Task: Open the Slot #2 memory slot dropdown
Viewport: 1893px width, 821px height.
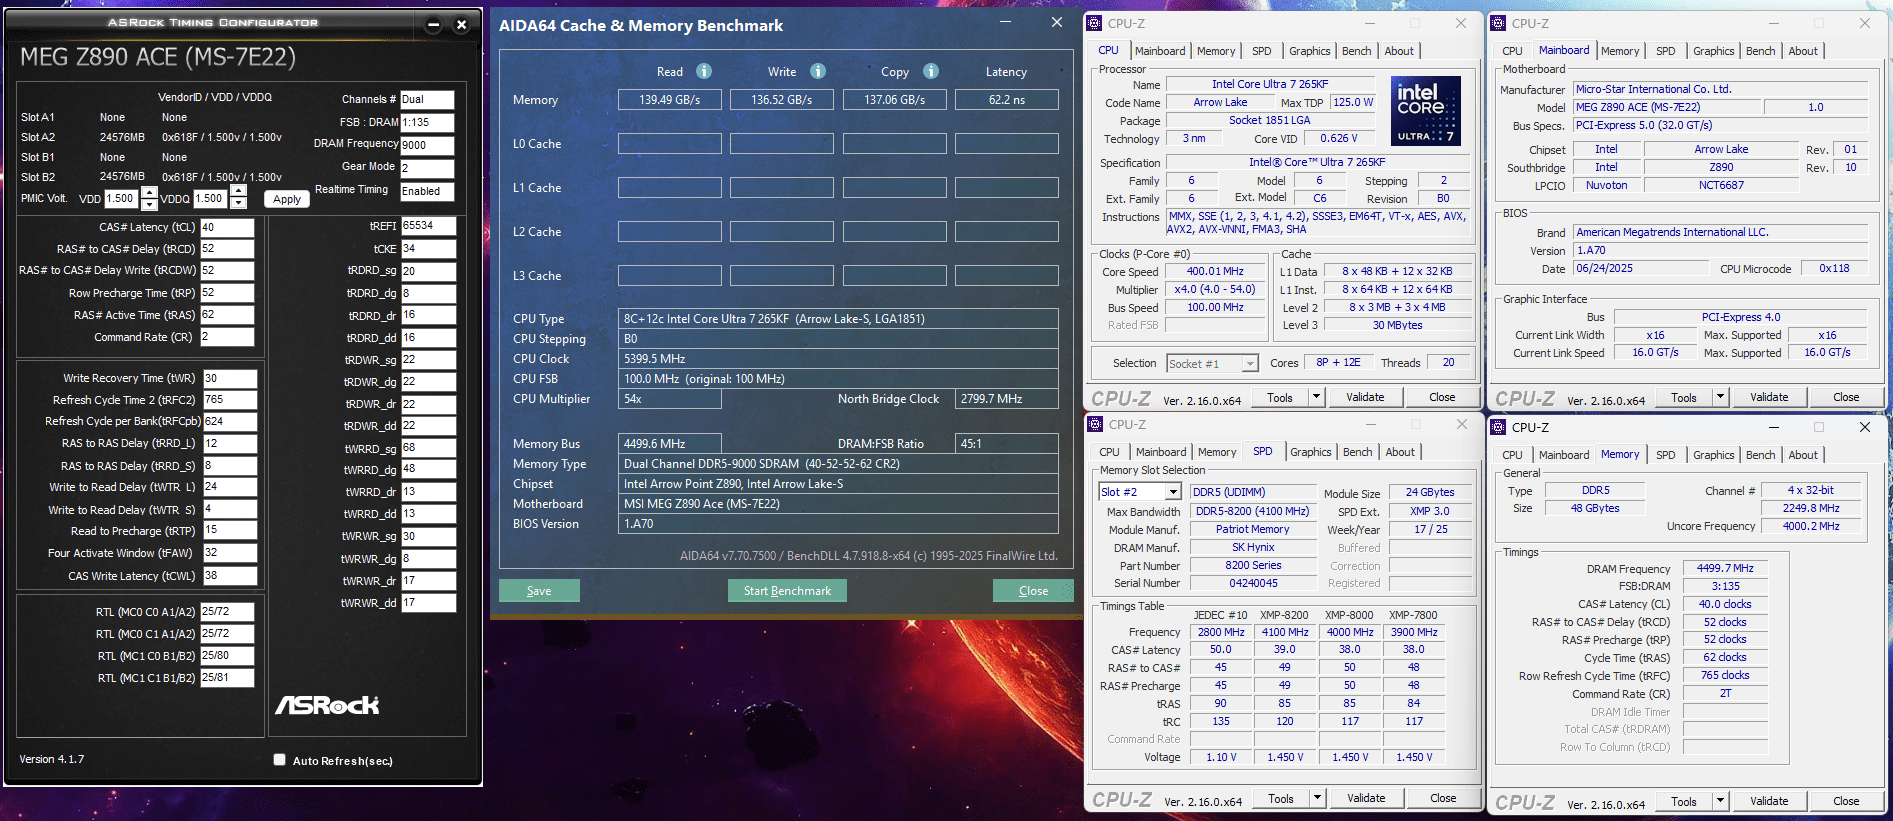Action: (x=1172, y=492)
